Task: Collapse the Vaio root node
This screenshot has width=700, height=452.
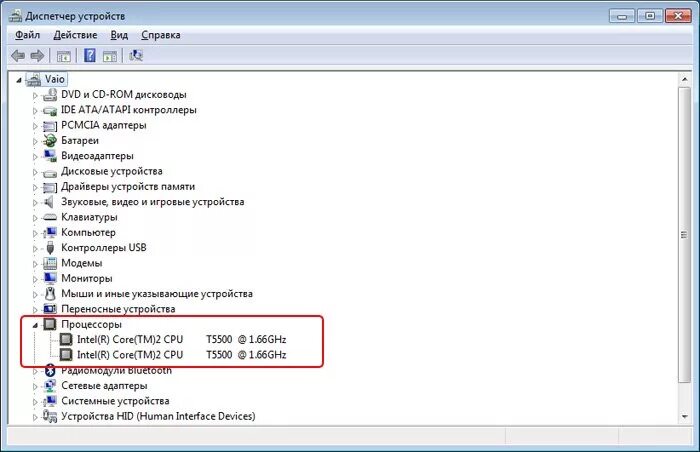Action: pos(19,80)
